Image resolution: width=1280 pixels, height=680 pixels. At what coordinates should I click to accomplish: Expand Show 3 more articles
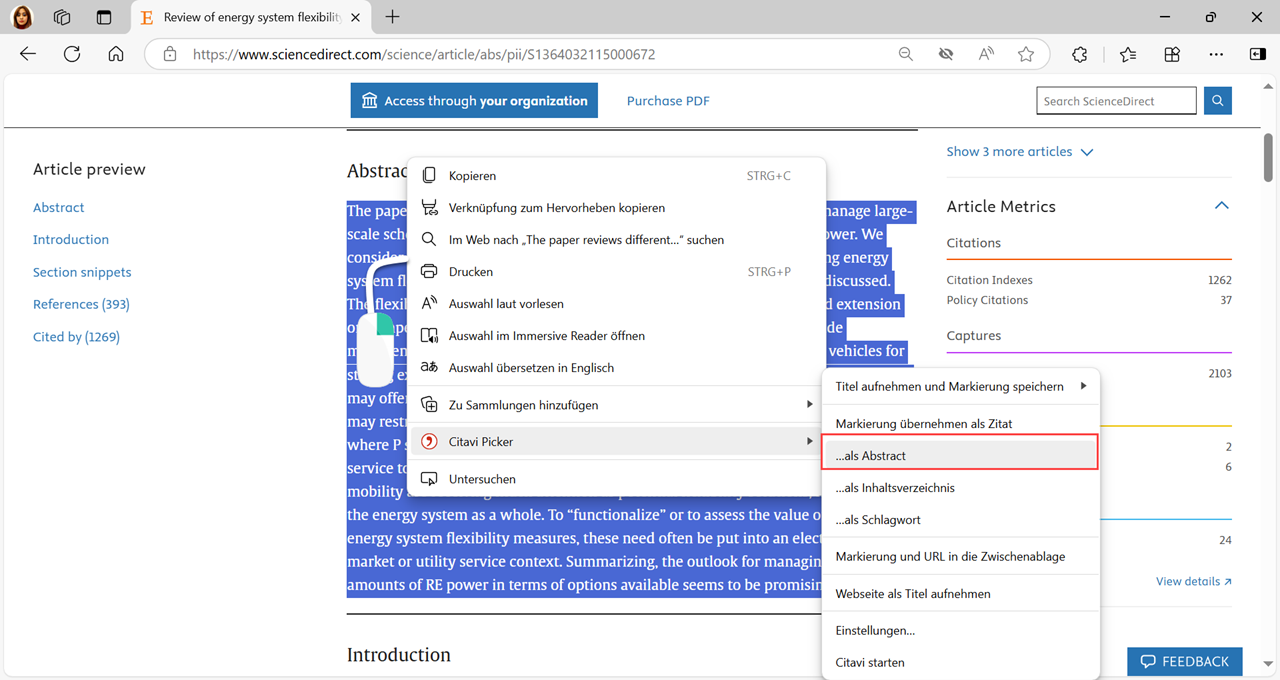[1019, 152]
